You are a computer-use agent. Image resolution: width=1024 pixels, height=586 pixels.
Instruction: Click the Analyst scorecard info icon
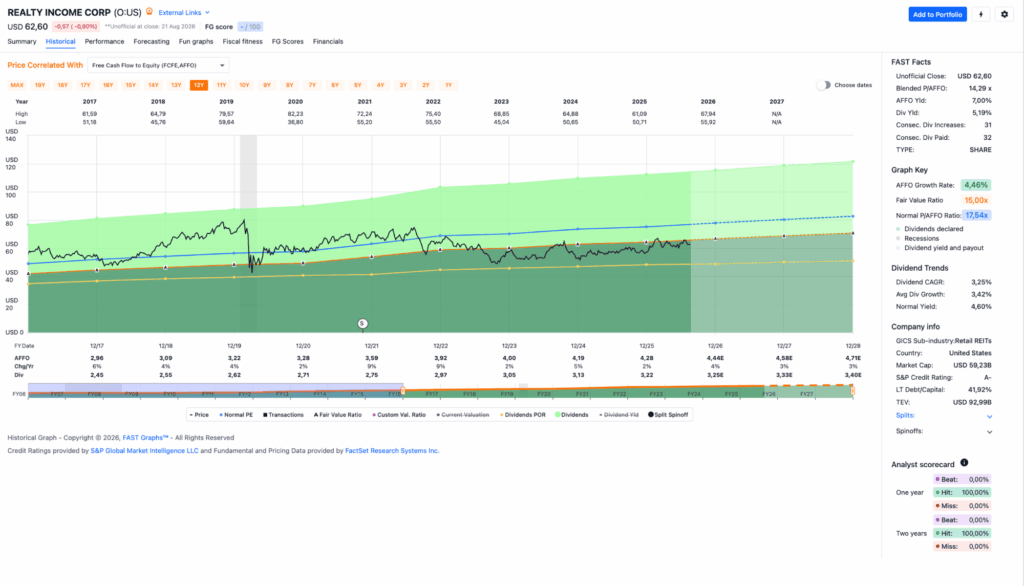click(964, 463)
